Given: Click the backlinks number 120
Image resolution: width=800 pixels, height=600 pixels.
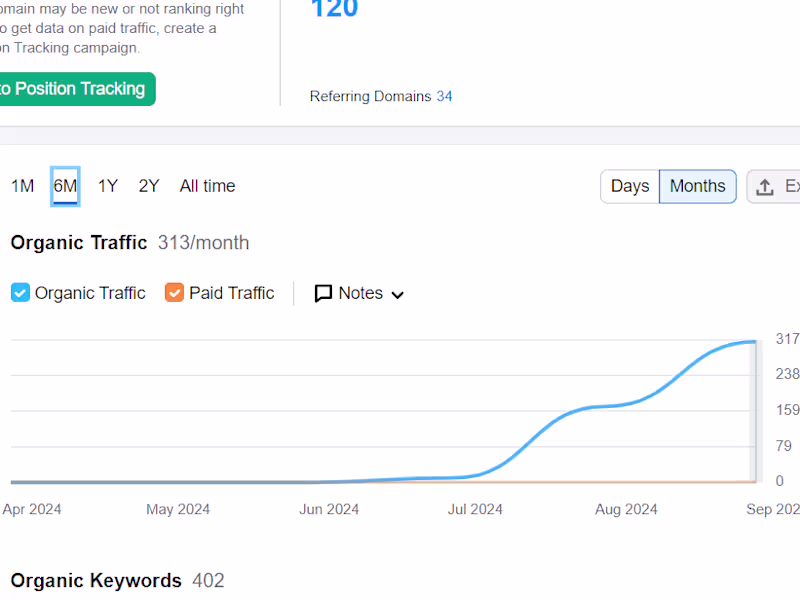Looking at the screenshot, I should click(334, 10).
